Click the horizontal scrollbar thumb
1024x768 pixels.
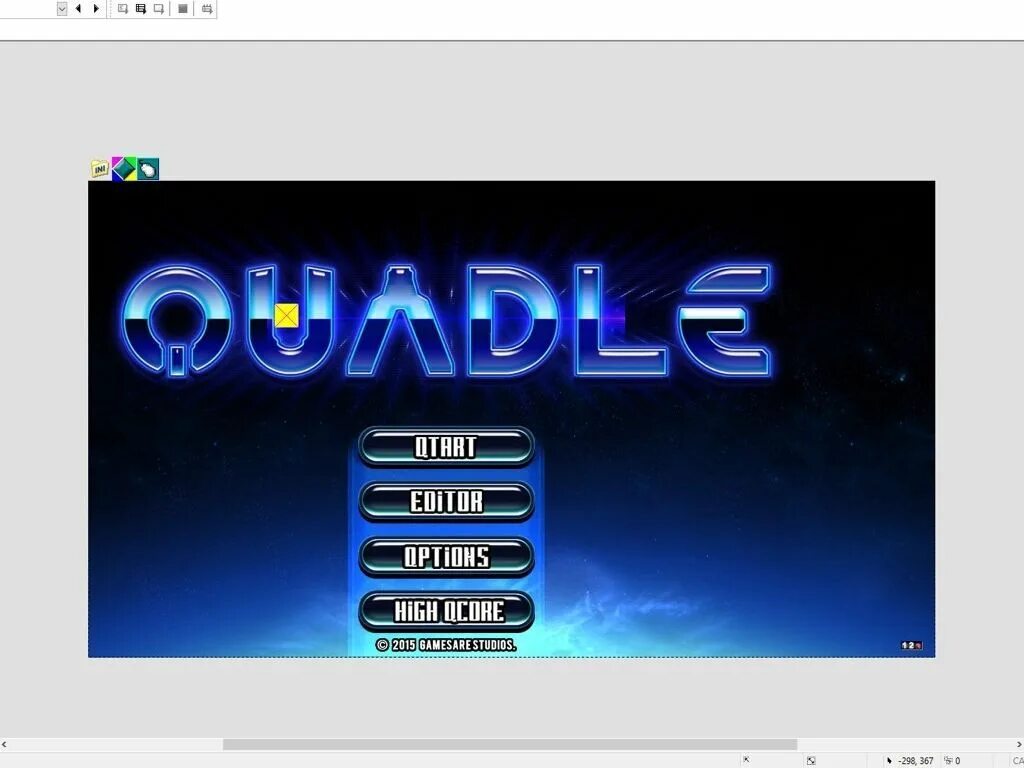point(509,744)
